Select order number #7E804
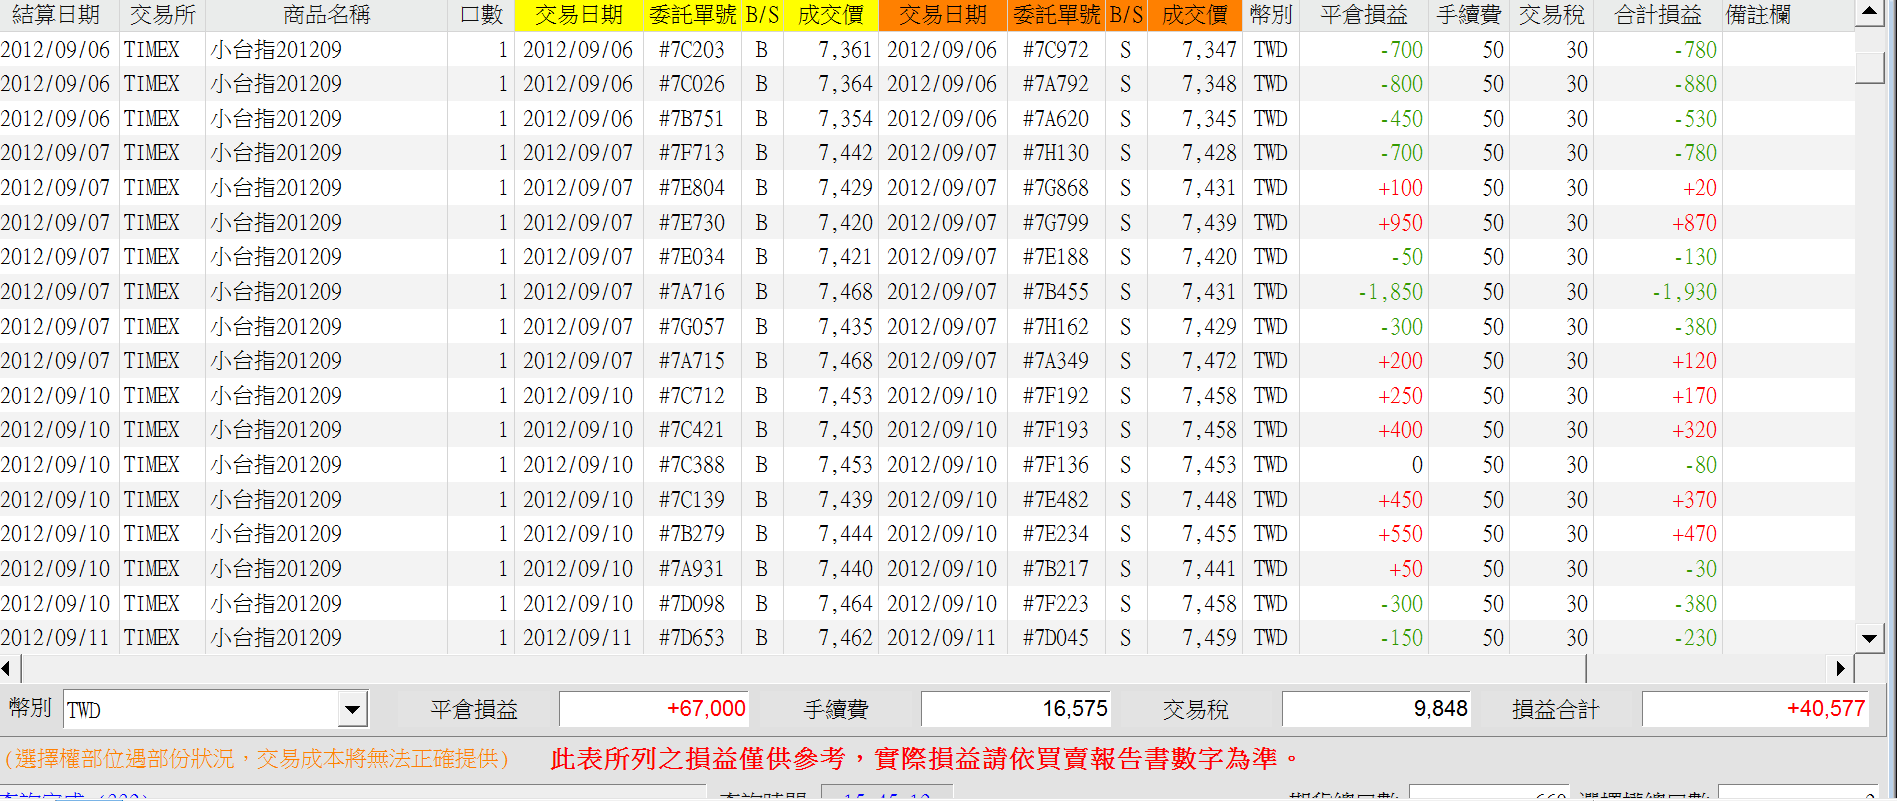This screenshot has width=1897, height=801. (691, 188)
